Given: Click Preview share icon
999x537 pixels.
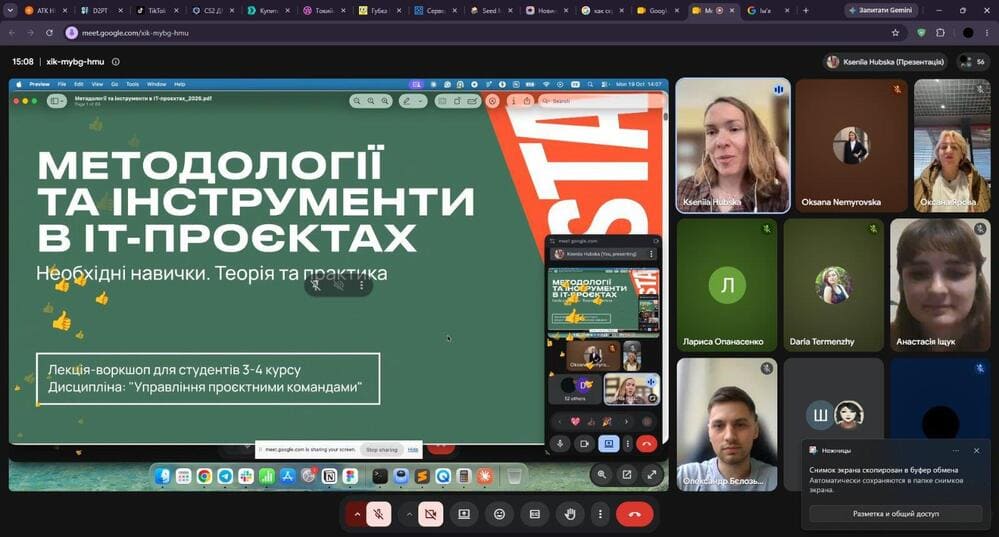Looking at the screenshot, I should click(527, 101).
